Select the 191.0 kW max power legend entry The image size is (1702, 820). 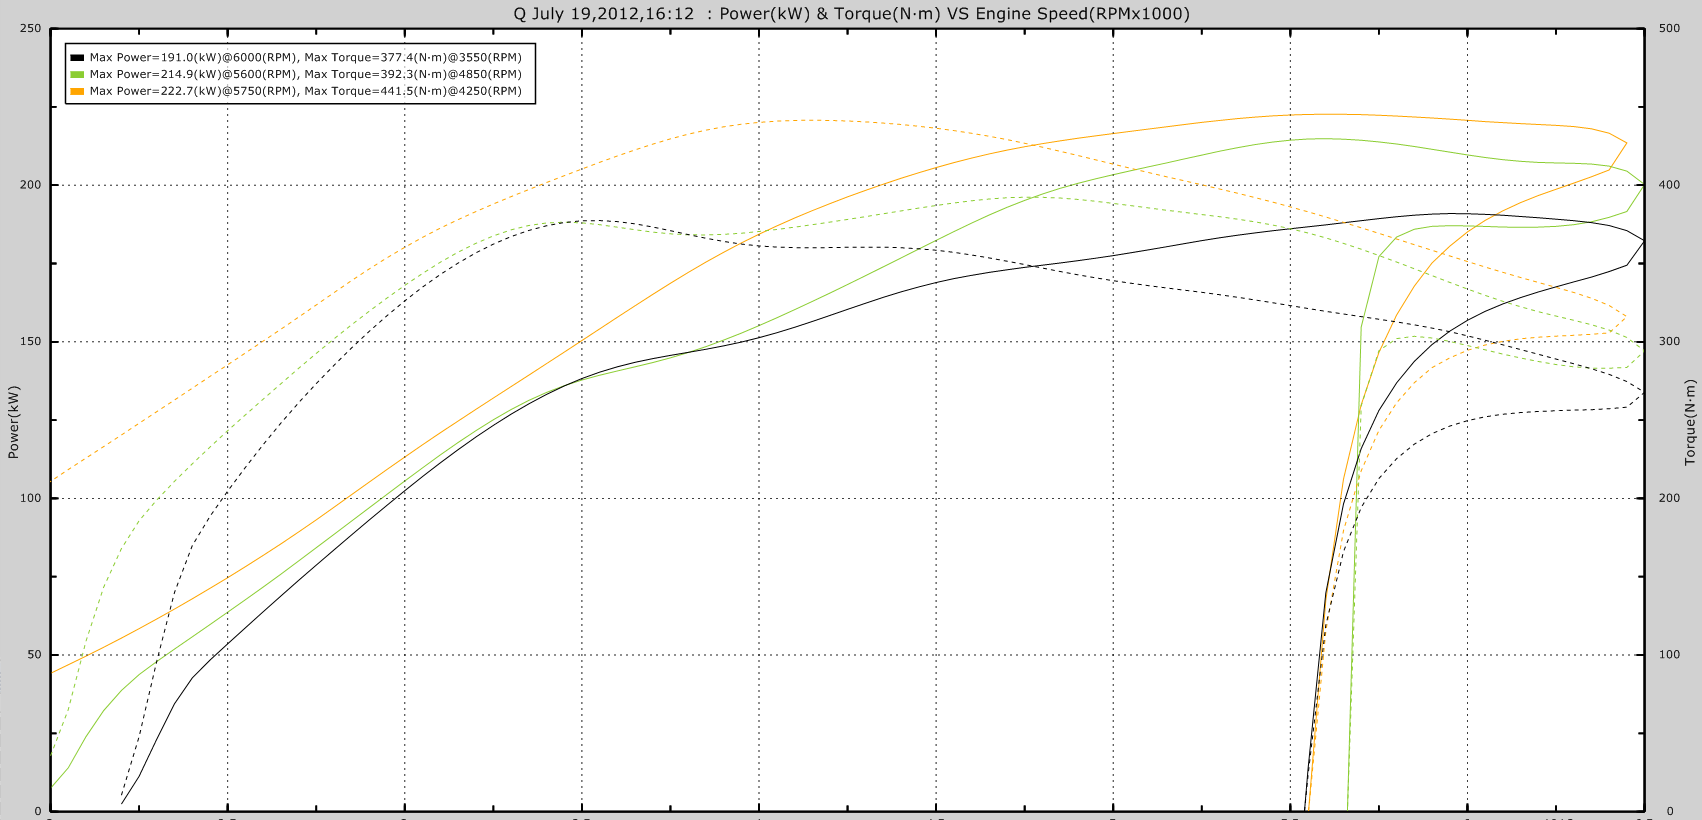click(x=305, y=58)
